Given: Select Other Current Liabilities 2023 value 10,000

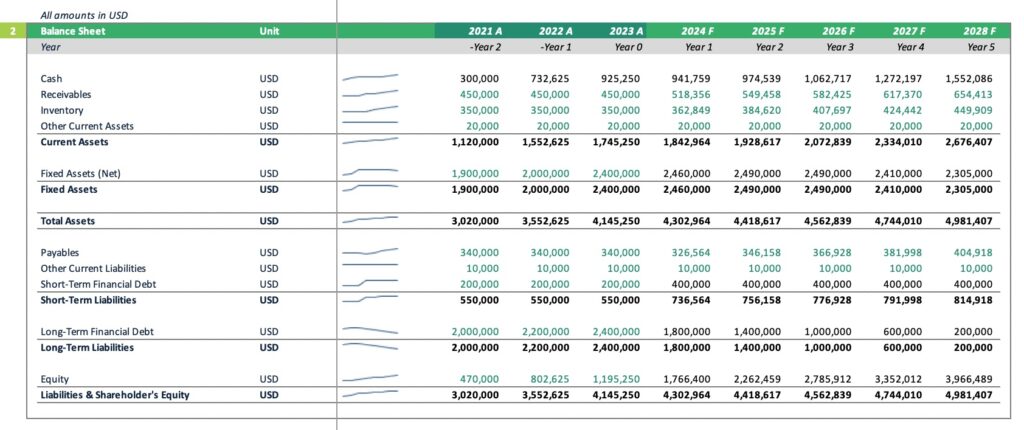Looking at the screenshot, I should pyautogui.click(x=624, y=268).
